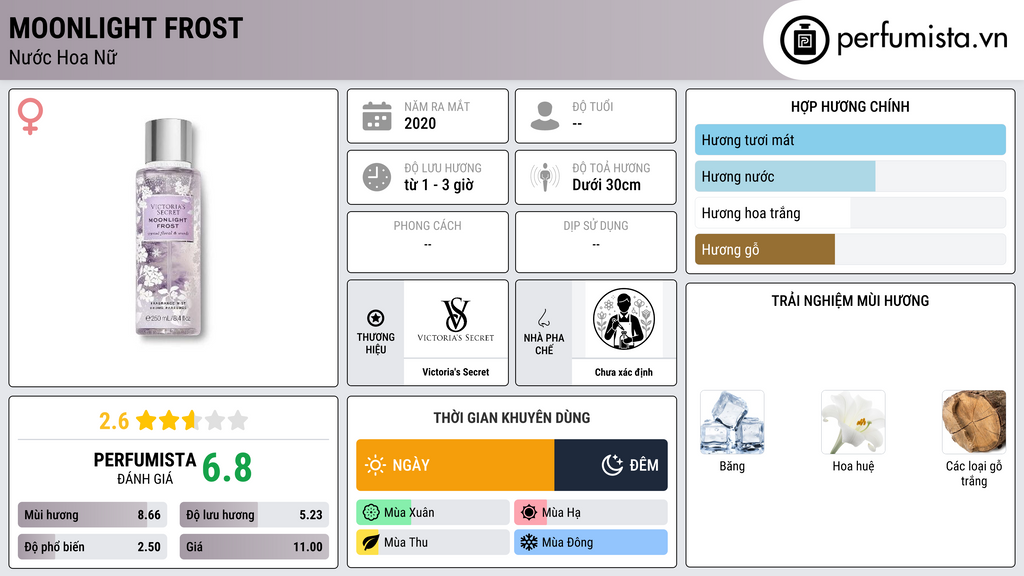Screen dimensions: 1024x576
Task: Open the Moonlight Frost bottle image
Action: coord(168,227)
